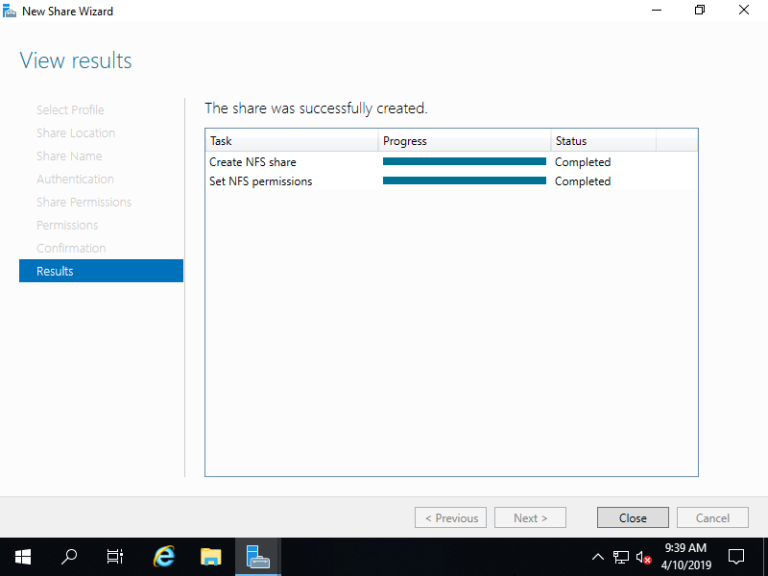Screen dimensions: 768x576
Task: Open the clock showing 9:39 AM
Action: pyautogui.click(x=685, y=556)
